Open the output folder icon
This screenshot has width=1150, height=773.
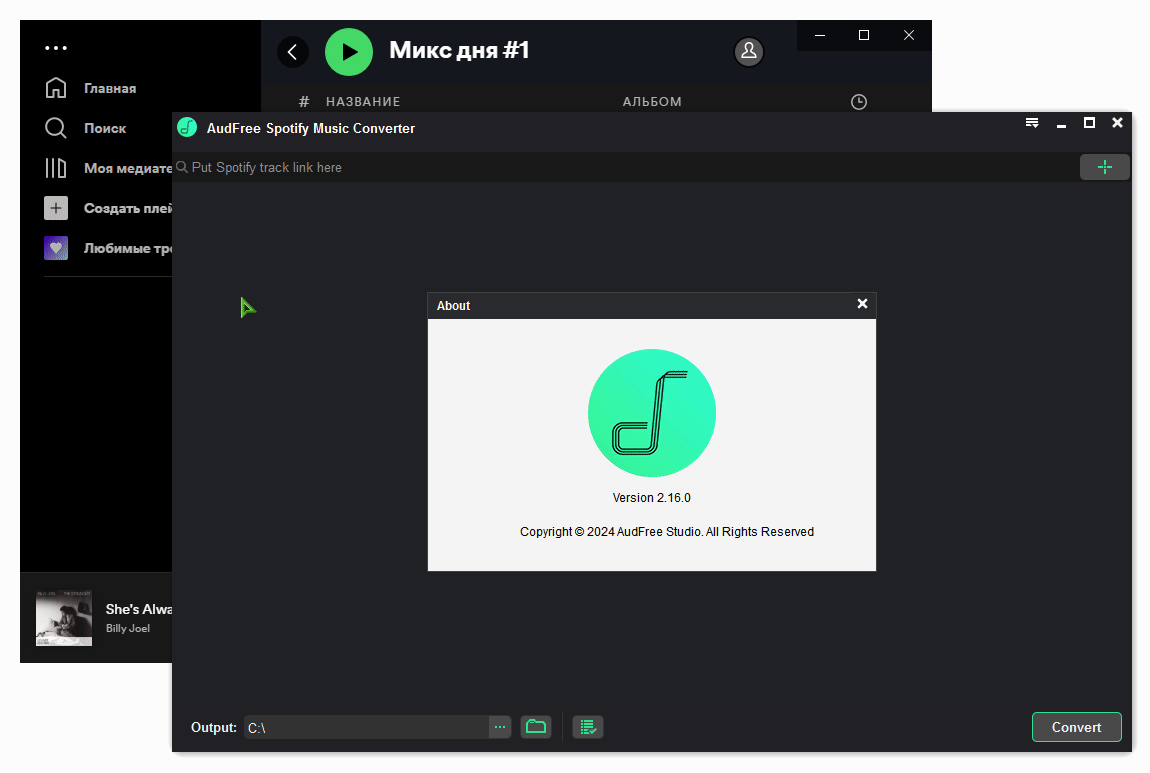pyautogui.click(x=536, y=727)
